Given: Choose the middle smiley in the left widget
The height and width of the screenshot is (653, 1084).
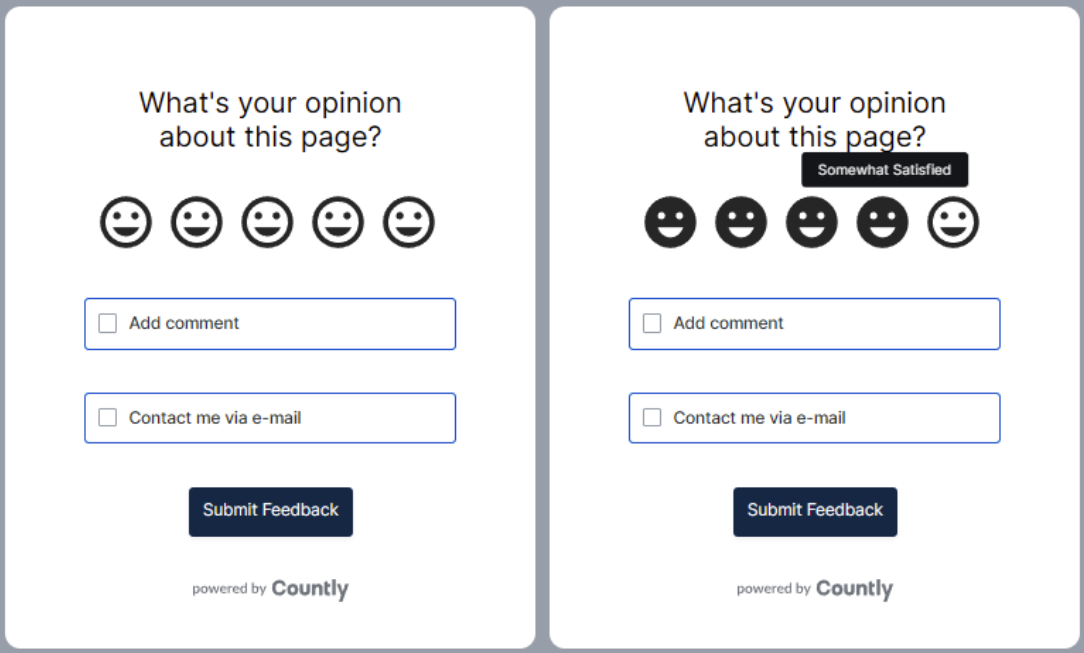Looking at the screenshot, I should (x=268, y=223).
